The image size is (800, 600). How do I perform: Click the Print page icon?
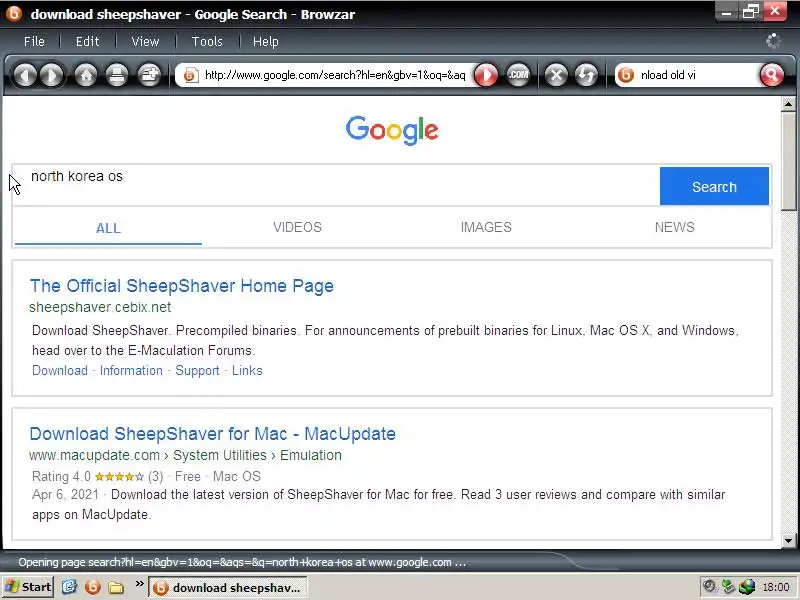tap(117, 76)
